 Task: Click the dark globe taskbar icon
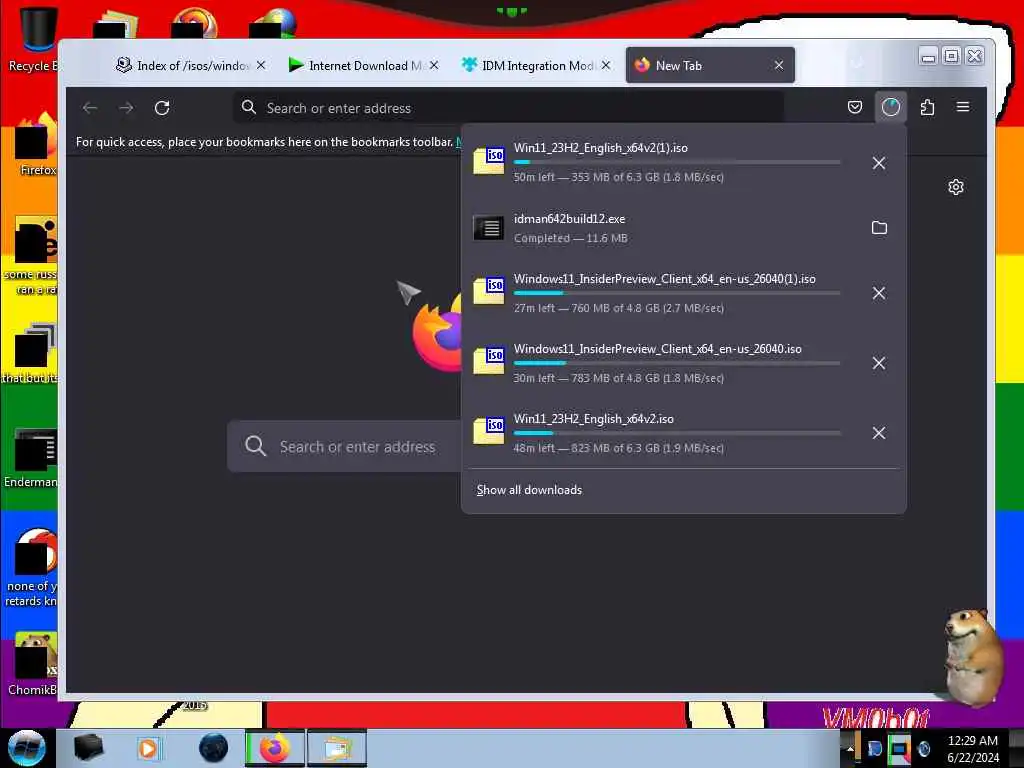pyautogui.click(x=214, y=748)
